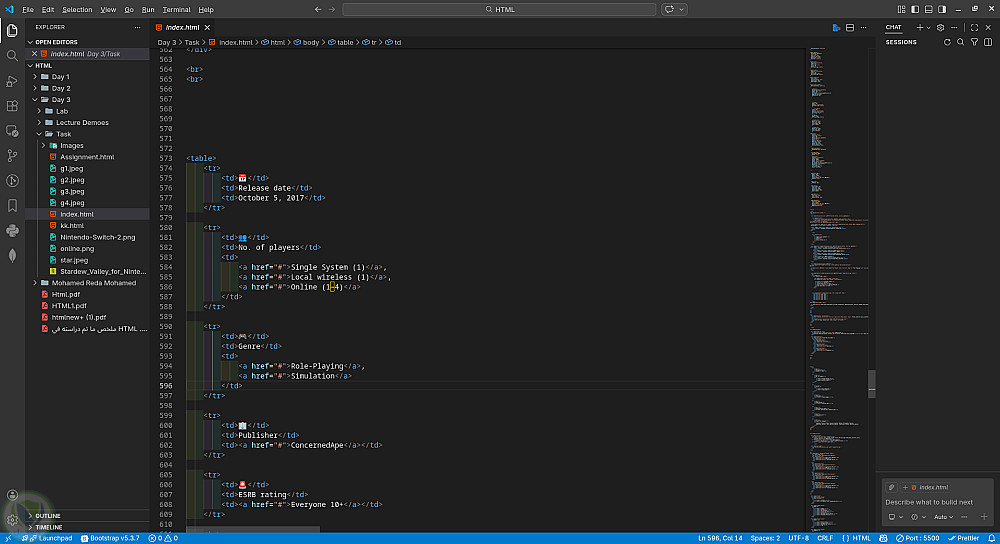Open the Manage gear icon
This screenshot has height=544, width=1000.
(12, 520)
